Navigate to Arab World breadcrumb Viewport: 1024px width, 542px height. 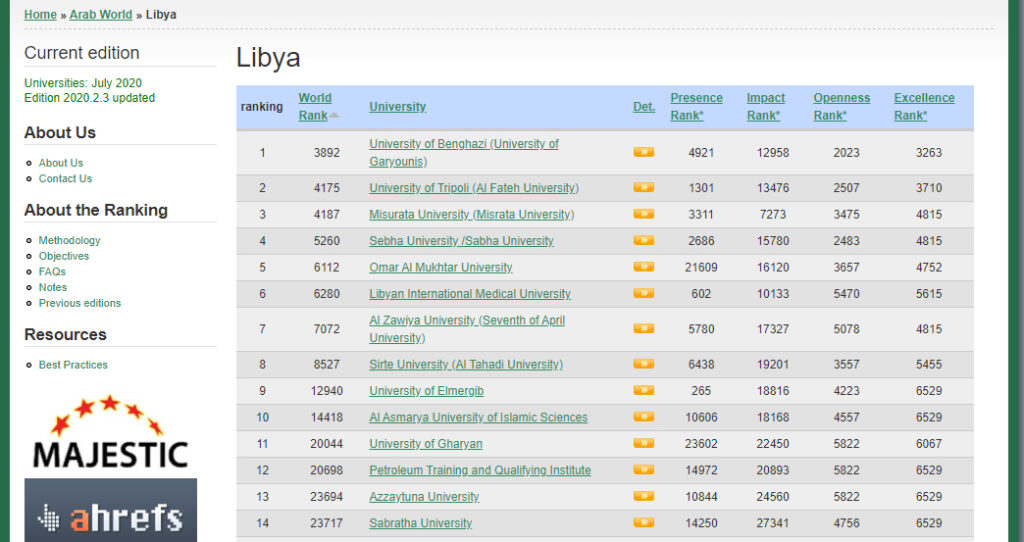101,15
